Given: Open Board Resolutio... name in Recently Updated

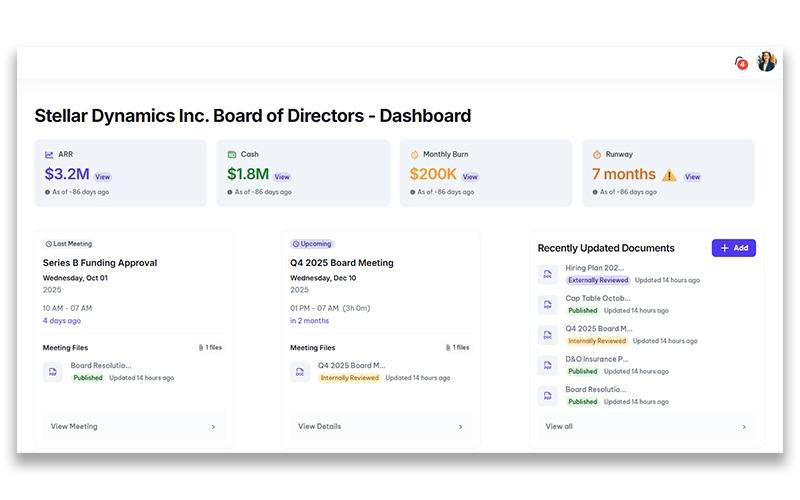Looking at the screenshot, I should pos(595,389).
